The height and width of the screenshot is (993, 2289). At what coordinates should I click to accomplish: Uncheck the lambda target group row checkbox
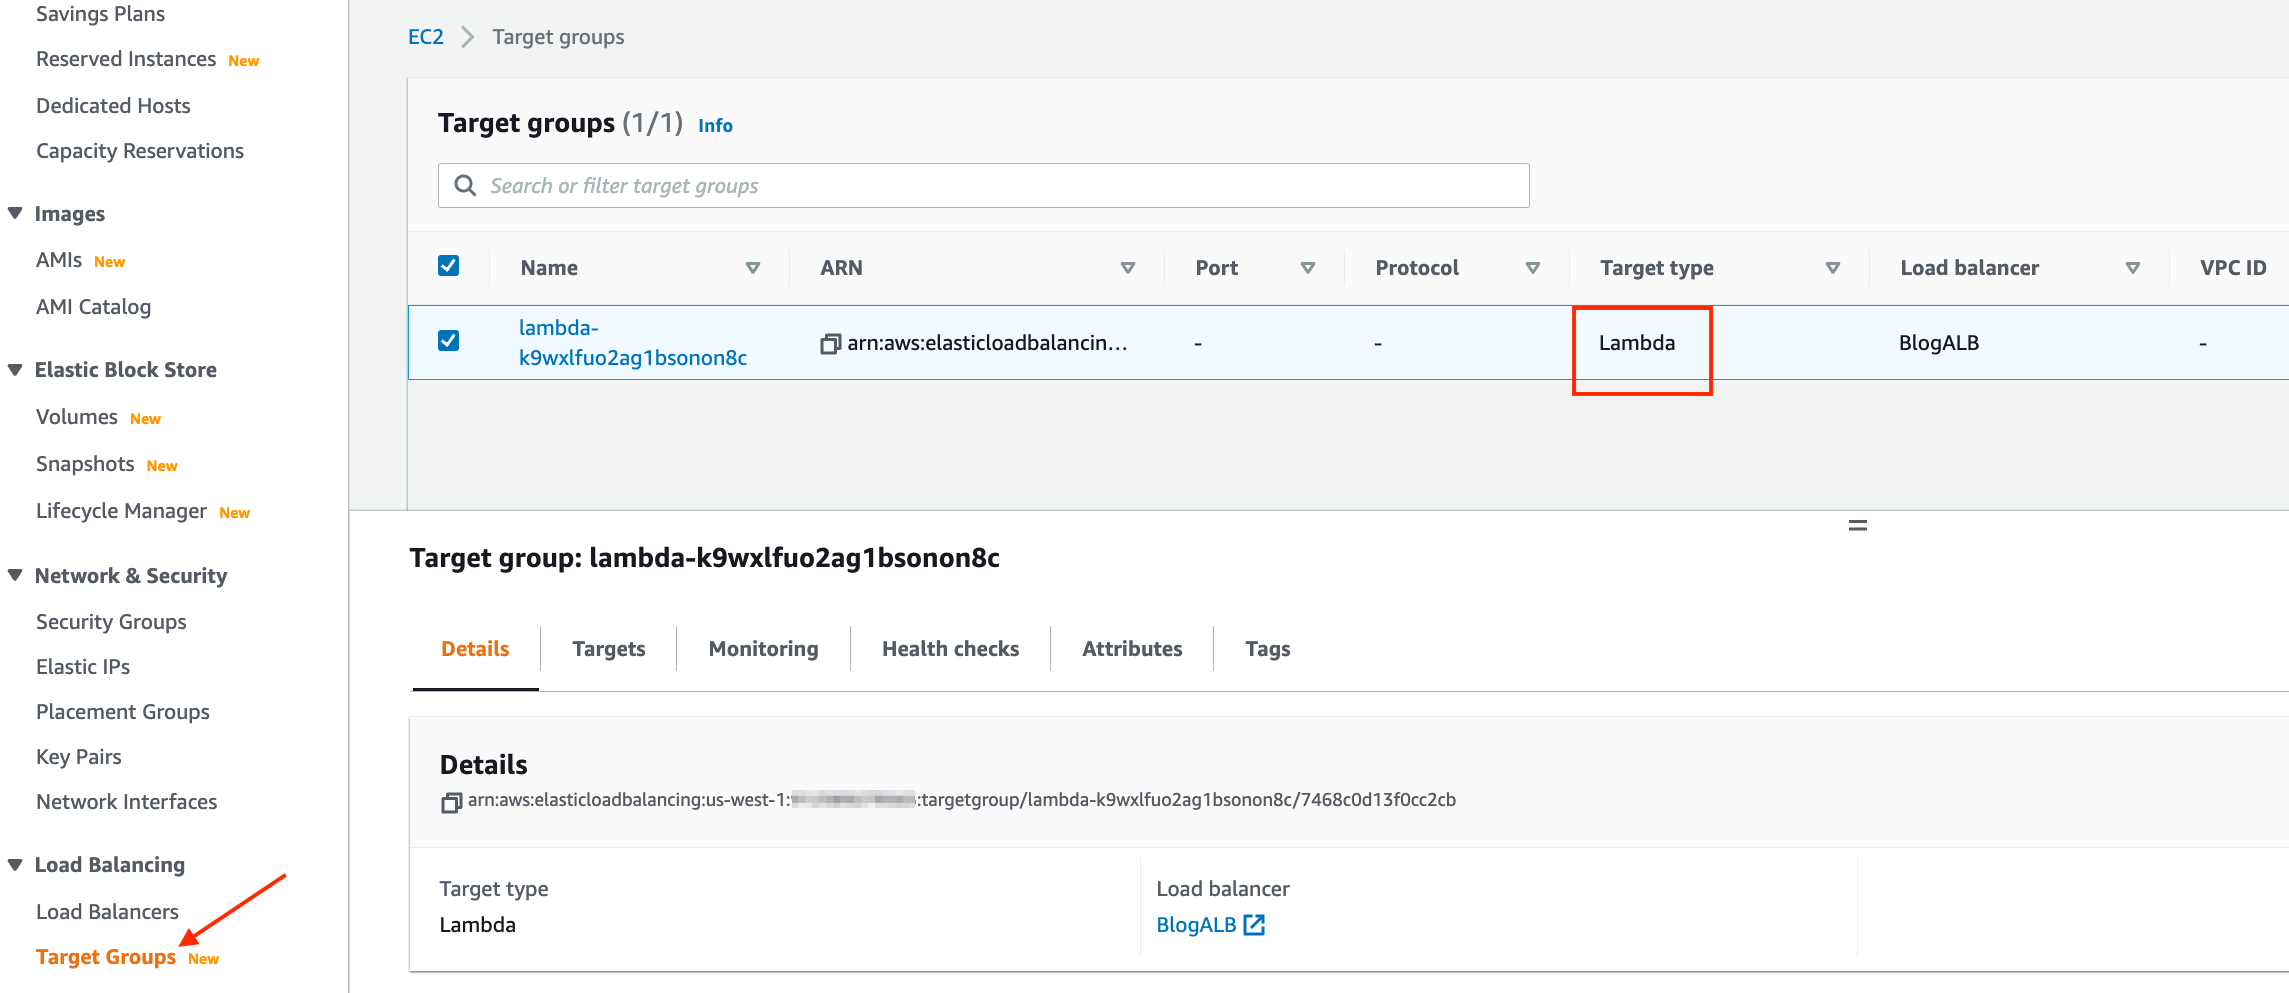coord(449,341)
